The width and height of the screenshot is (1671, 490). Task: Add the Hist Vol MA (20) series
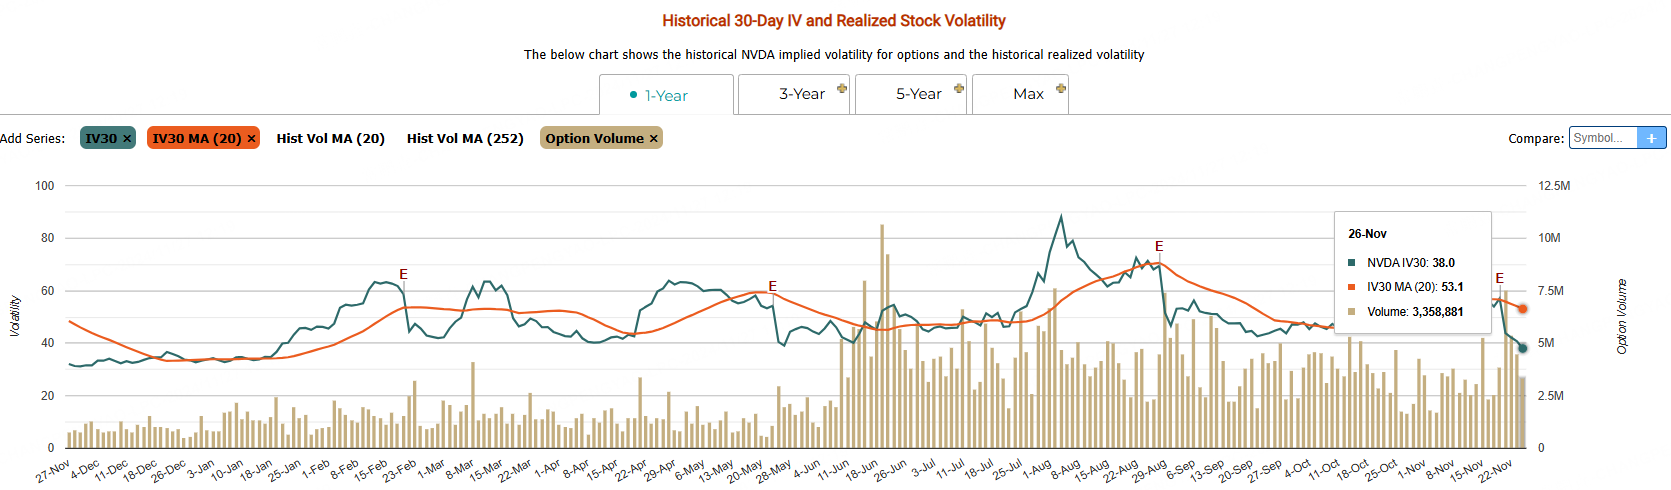(330, 139)
